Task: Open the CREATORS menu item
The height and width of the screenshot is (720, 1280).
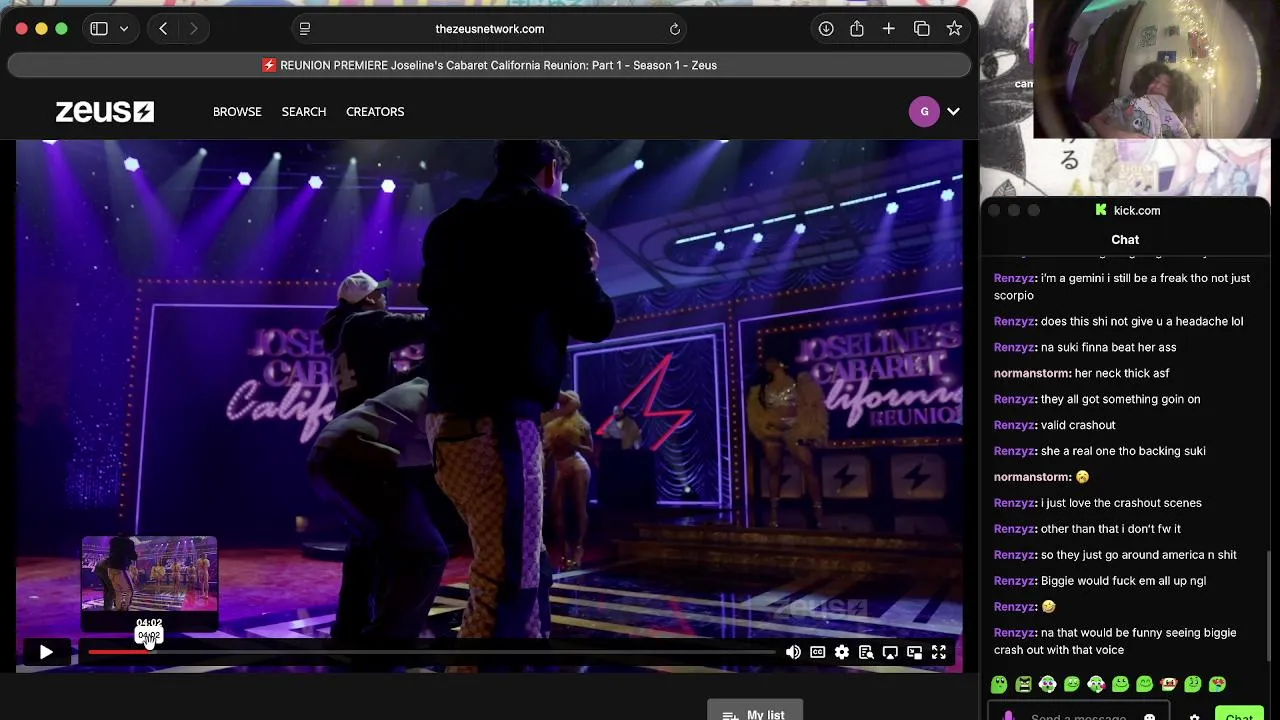Action: point(375,111)
